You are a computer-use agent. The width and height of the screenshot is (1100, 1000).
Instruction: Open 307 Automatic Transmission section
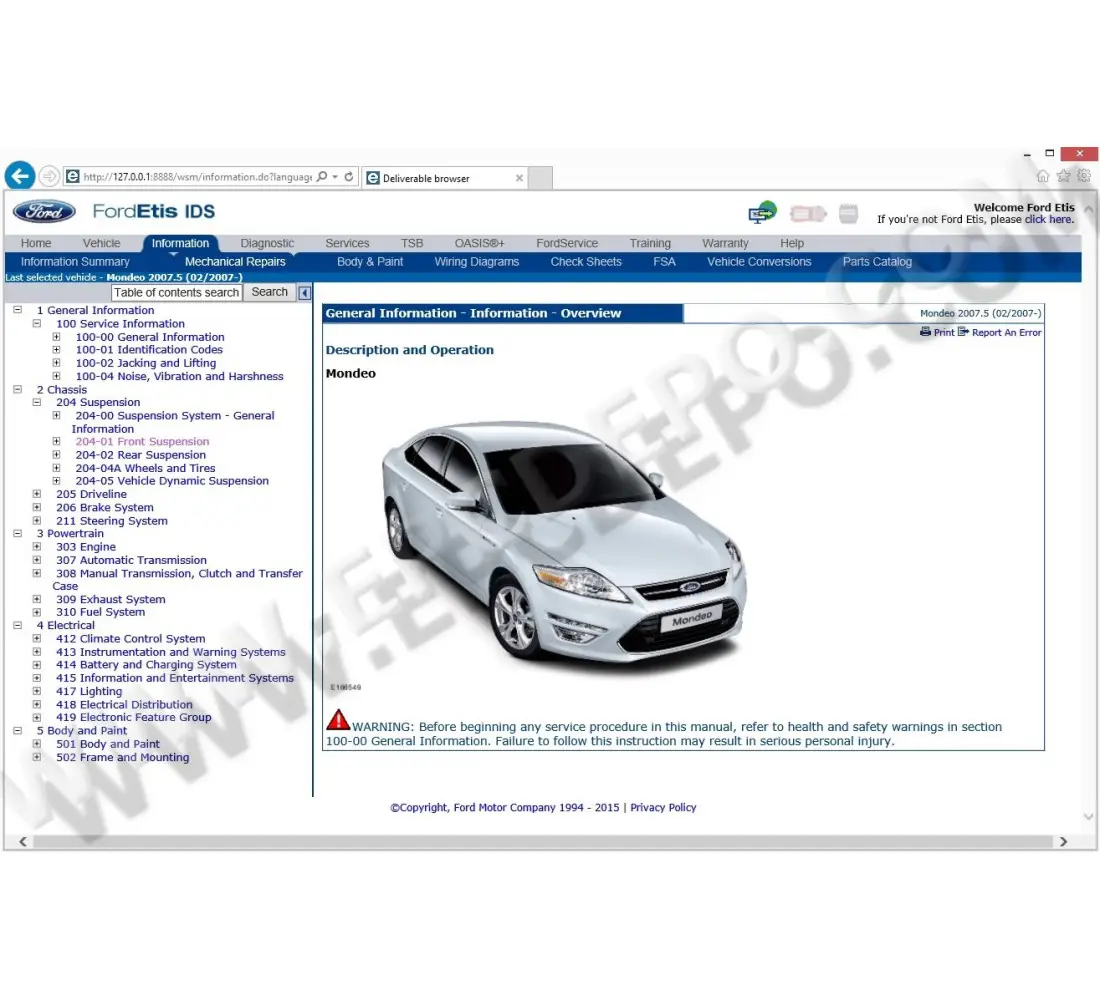[x=131, y=560]
